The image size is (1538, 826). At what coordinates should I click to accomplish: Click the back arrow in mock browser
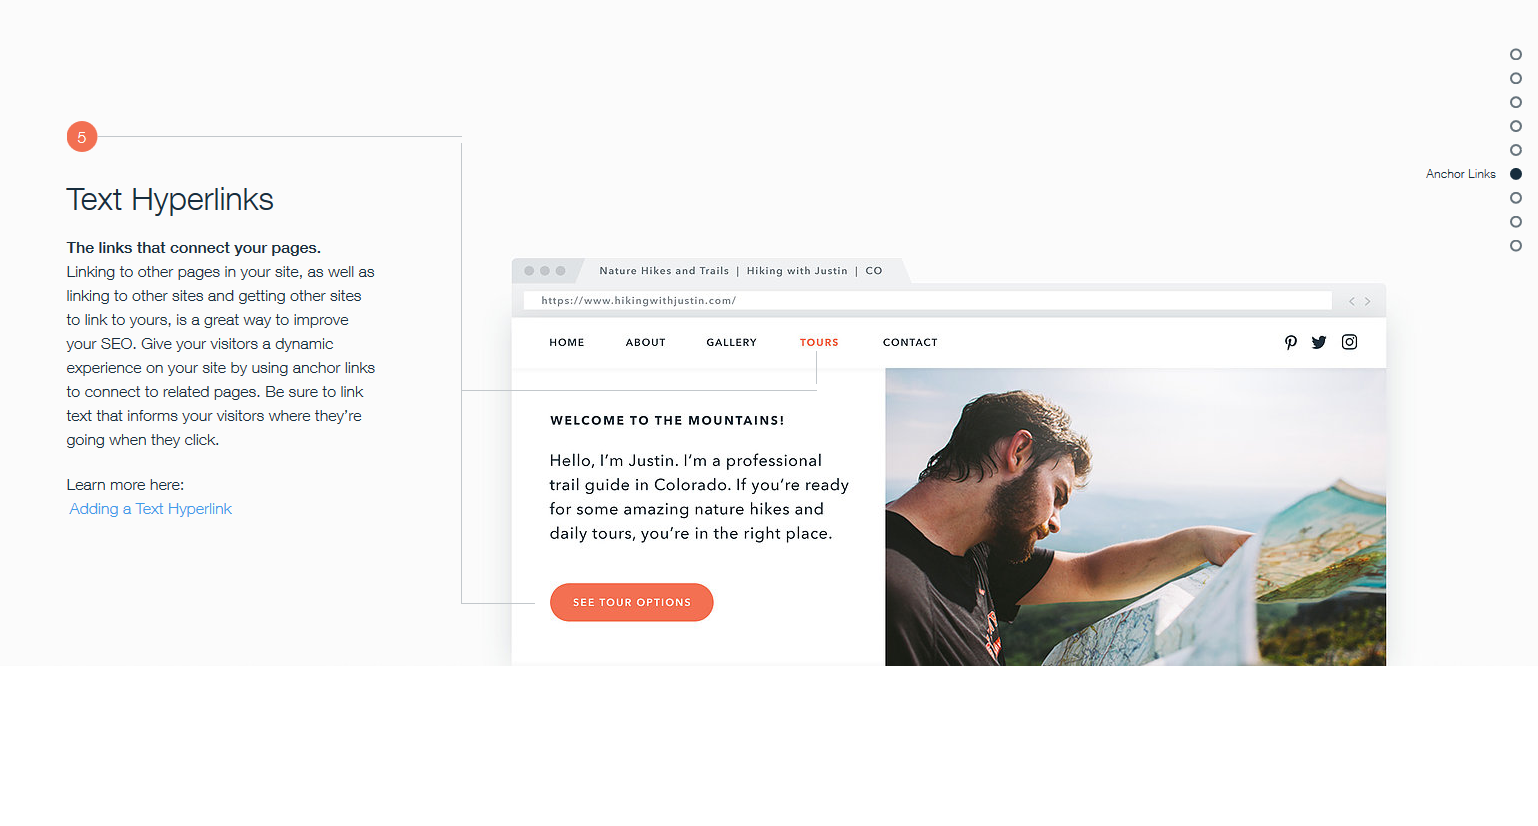click(1352, 301)
